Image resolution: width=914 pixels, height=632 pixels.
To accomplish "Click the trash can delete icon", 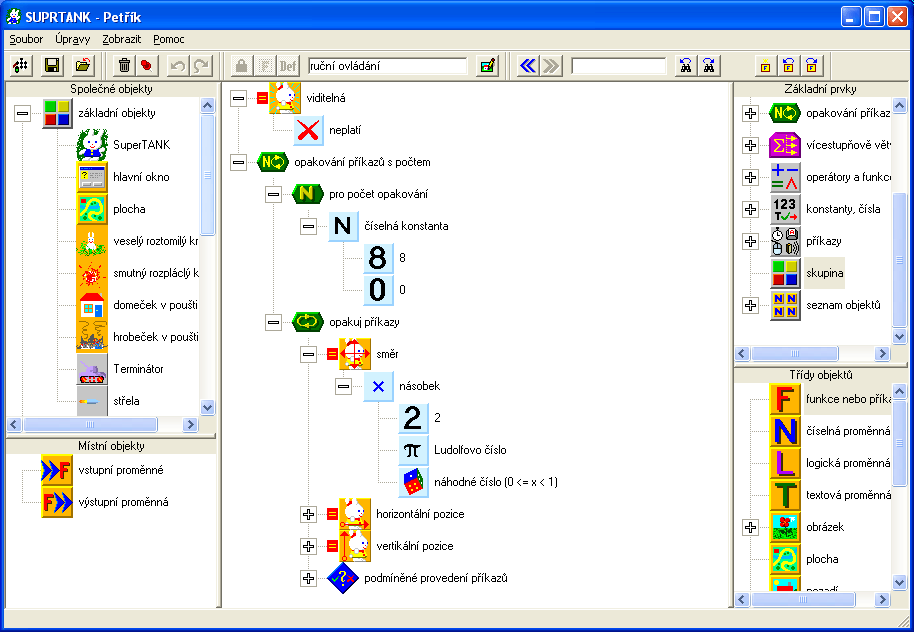I will (x=124, y=66).
